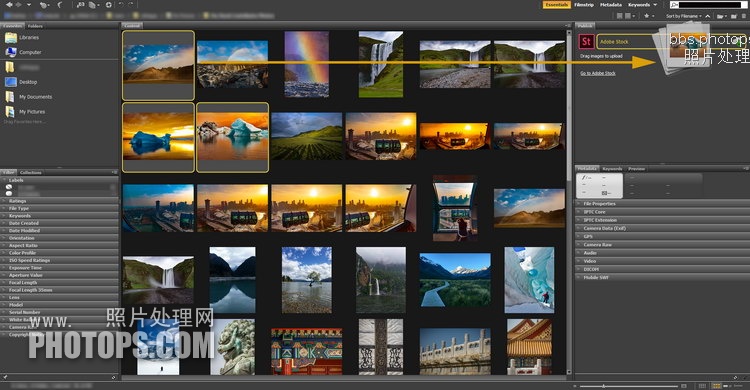This screenshot has width=750, height=390.
Task: Expand the GPS metadata section
Action: pyautogui.click(x=662, y=236)
